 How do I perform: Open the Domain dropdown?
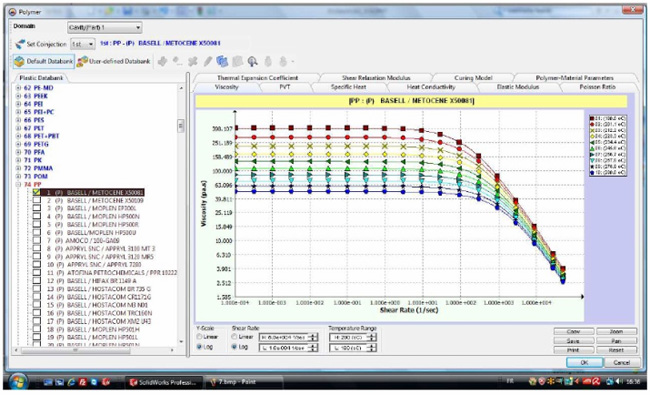click(104, 28)
